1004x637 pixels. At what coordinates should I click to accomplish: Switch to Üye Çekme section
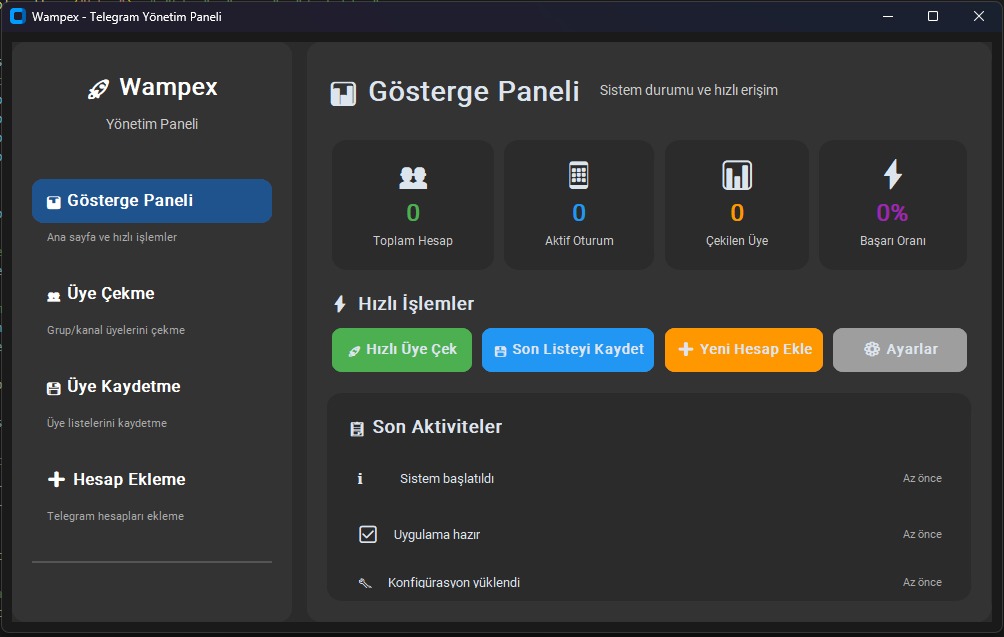tap(110, 294)
